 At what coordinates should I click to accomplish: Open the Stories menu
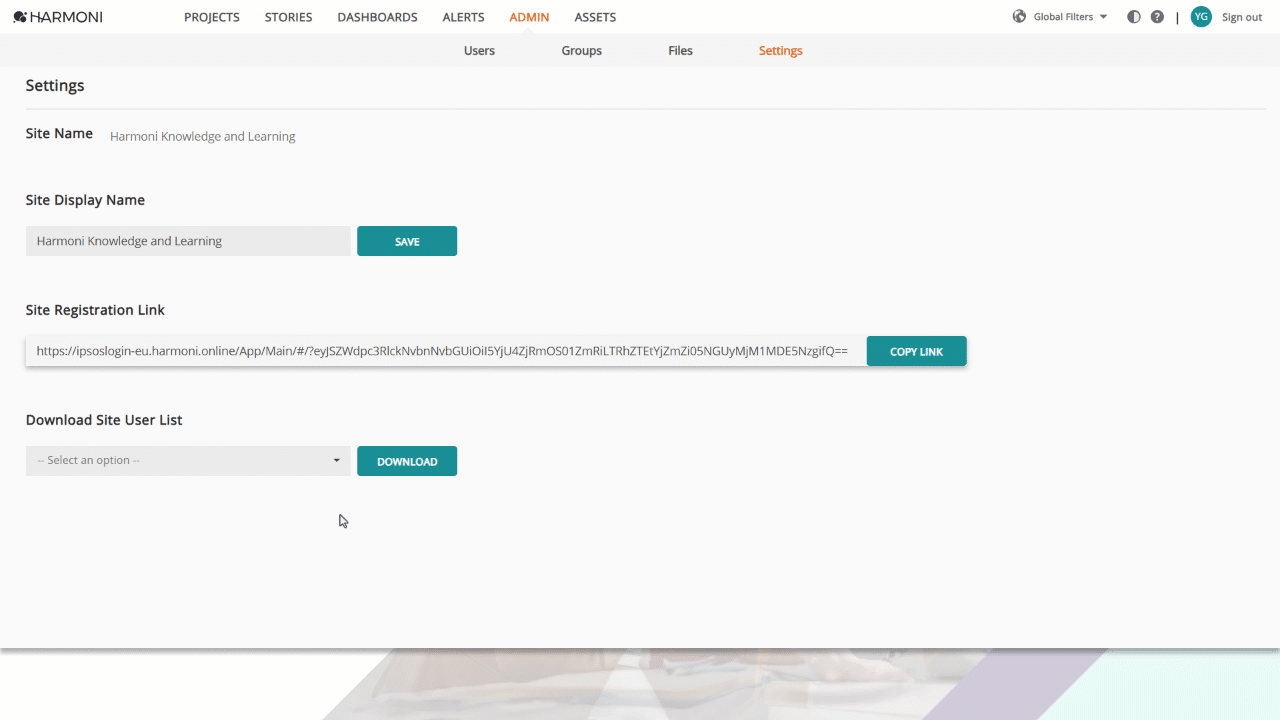click(288, 17)
